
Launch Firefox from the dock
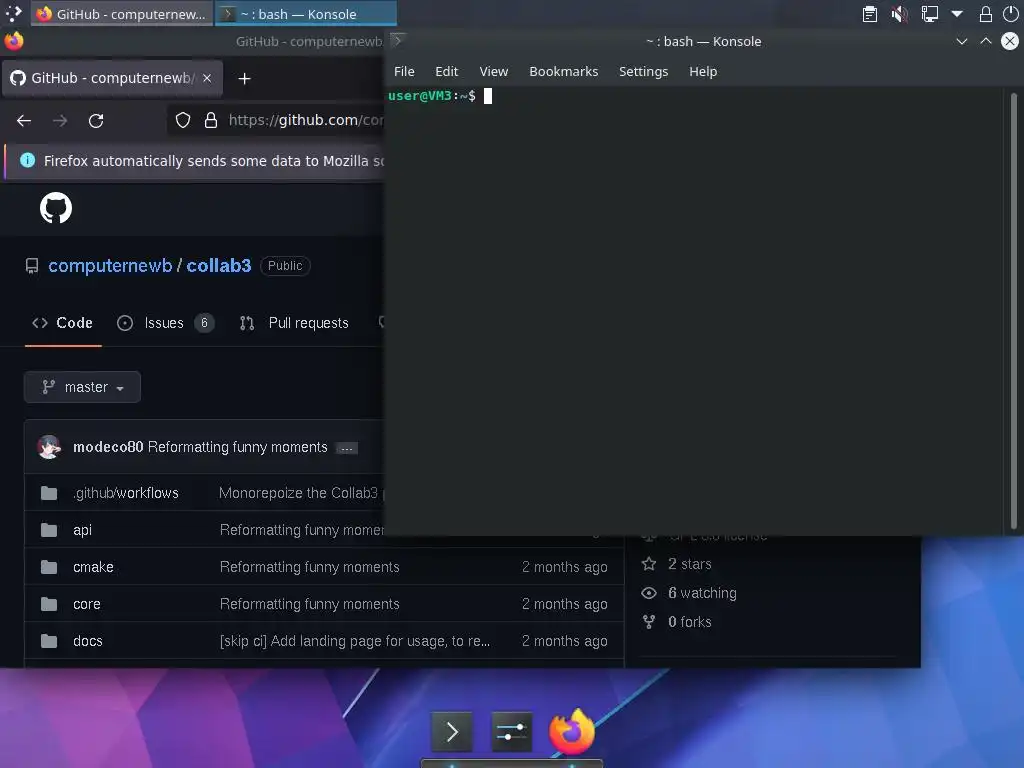coord(571,731)
